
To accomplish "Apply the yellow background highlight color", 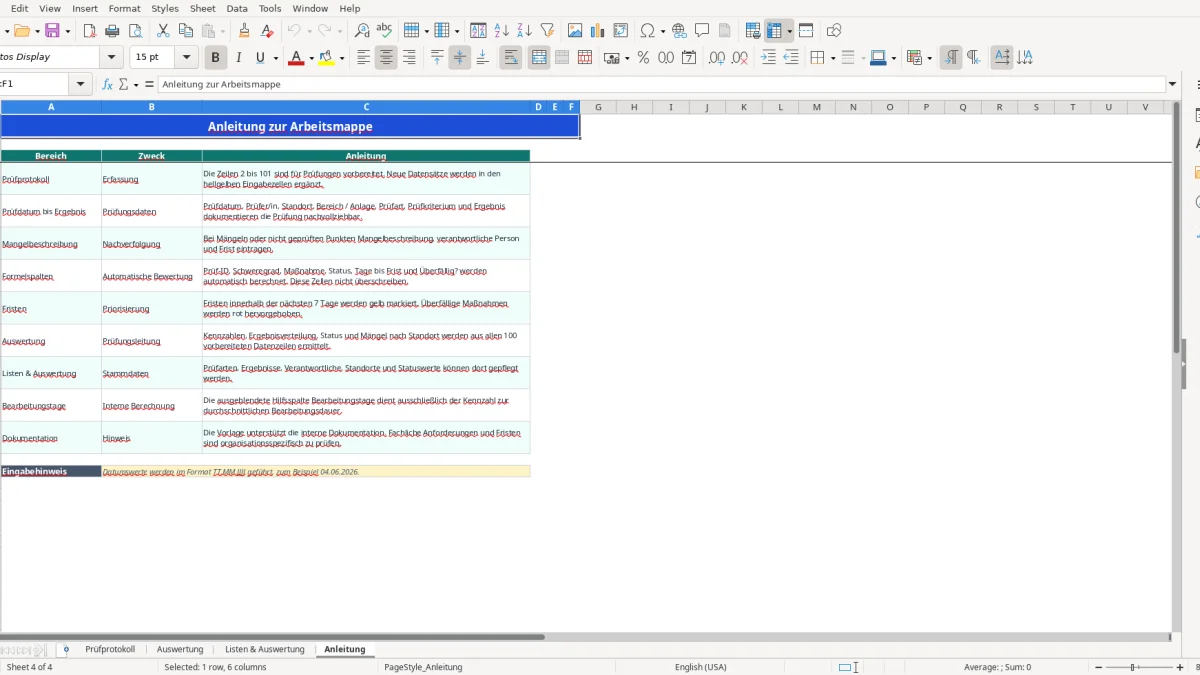I will 327,58.
